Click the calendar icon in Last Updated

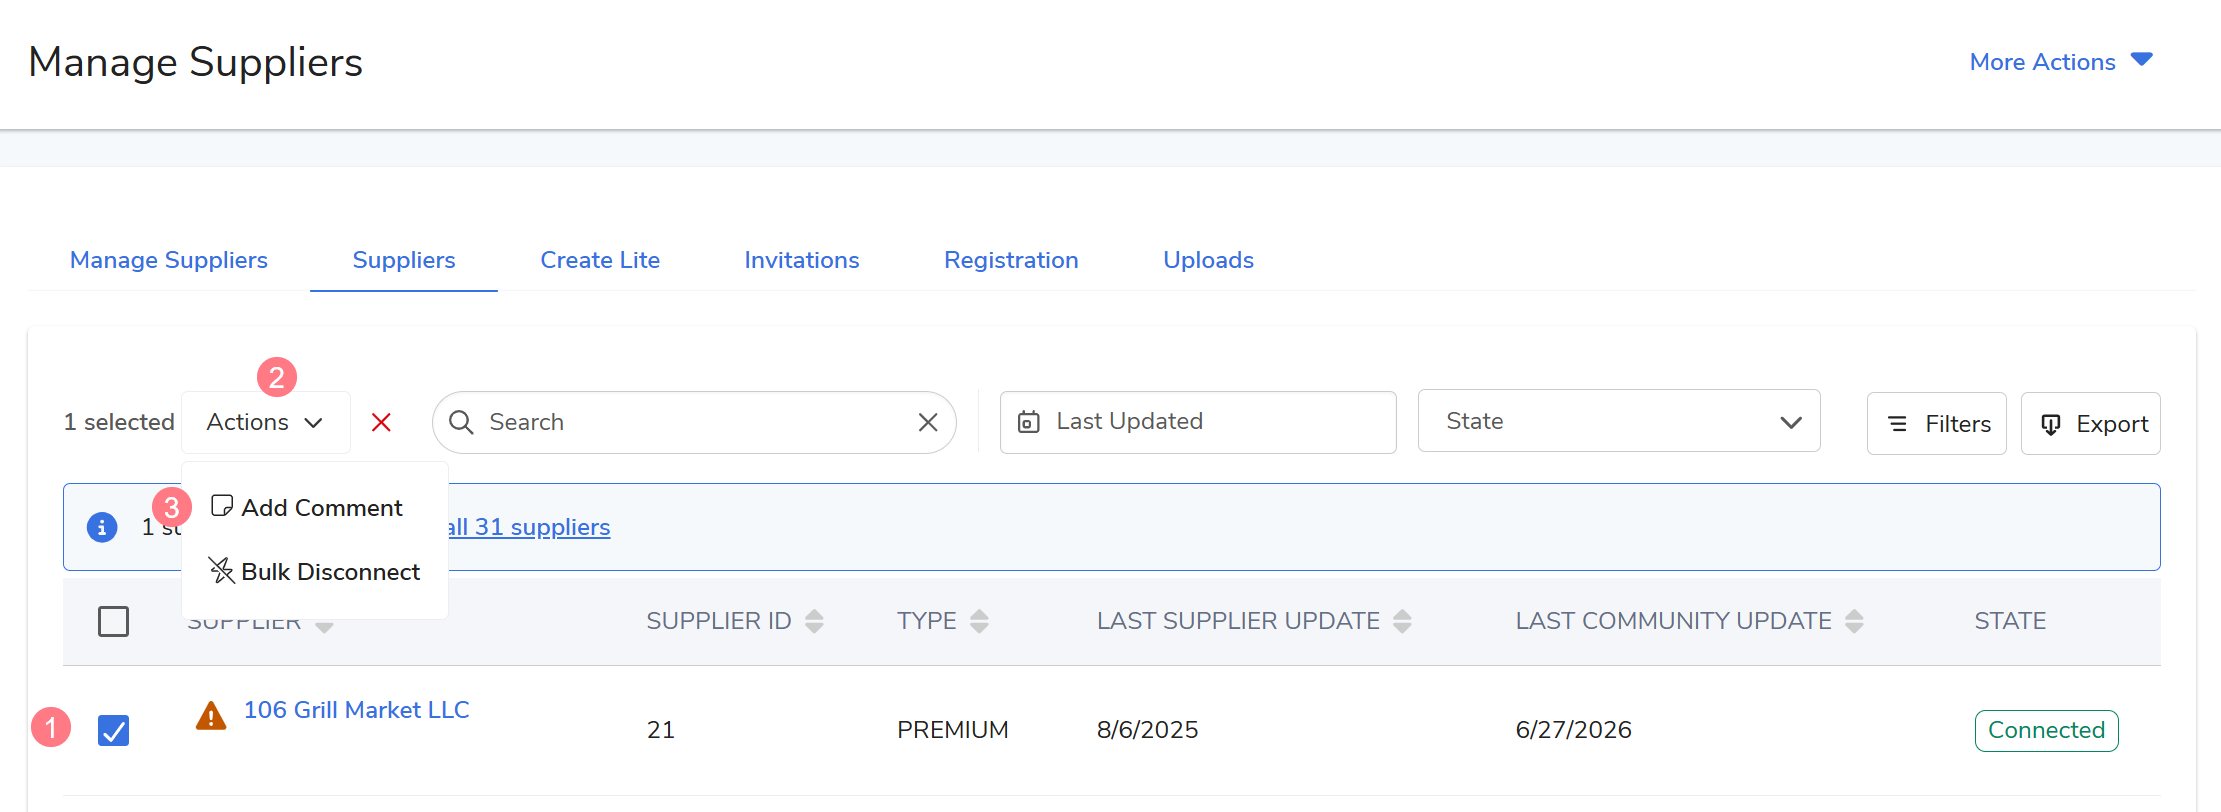[x=1029, y=422]
